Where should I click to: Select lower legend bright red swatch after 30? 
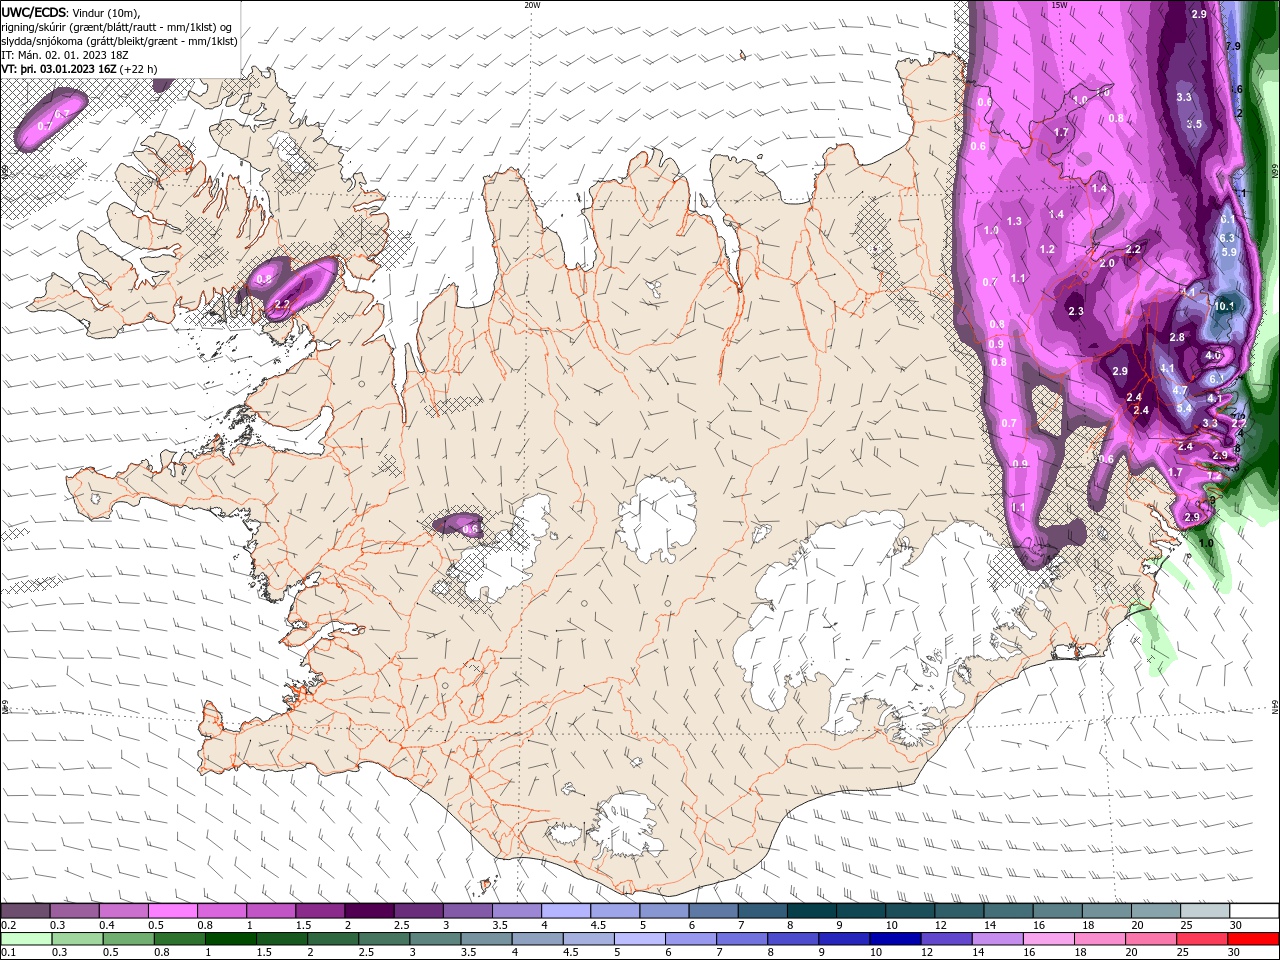(x=1254, y=938)
